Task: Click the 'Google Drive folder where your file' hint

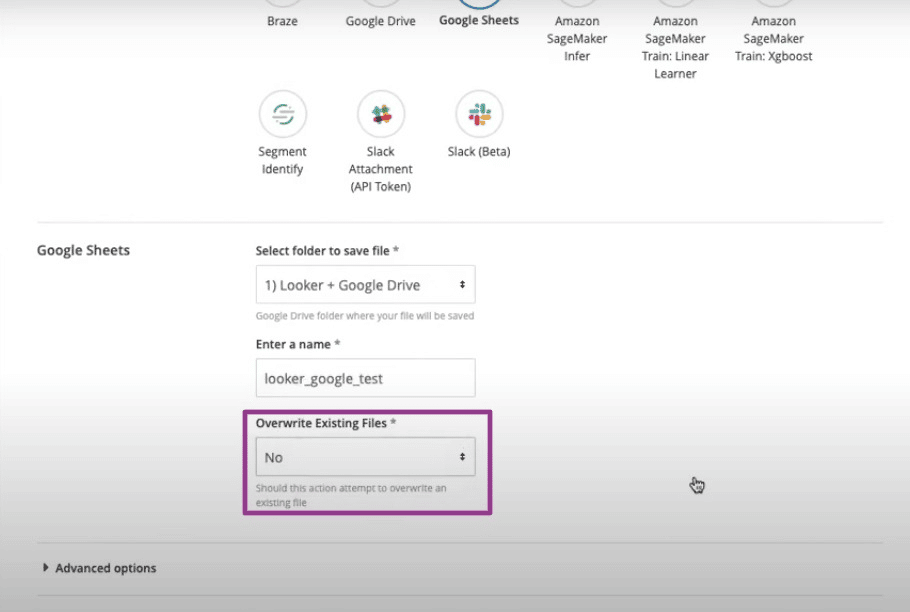Action: pos(365,316)
